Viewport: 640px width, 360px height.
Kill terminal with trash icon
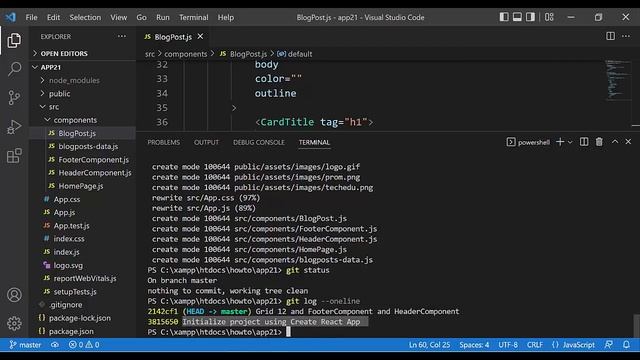[x=599, y=142]
